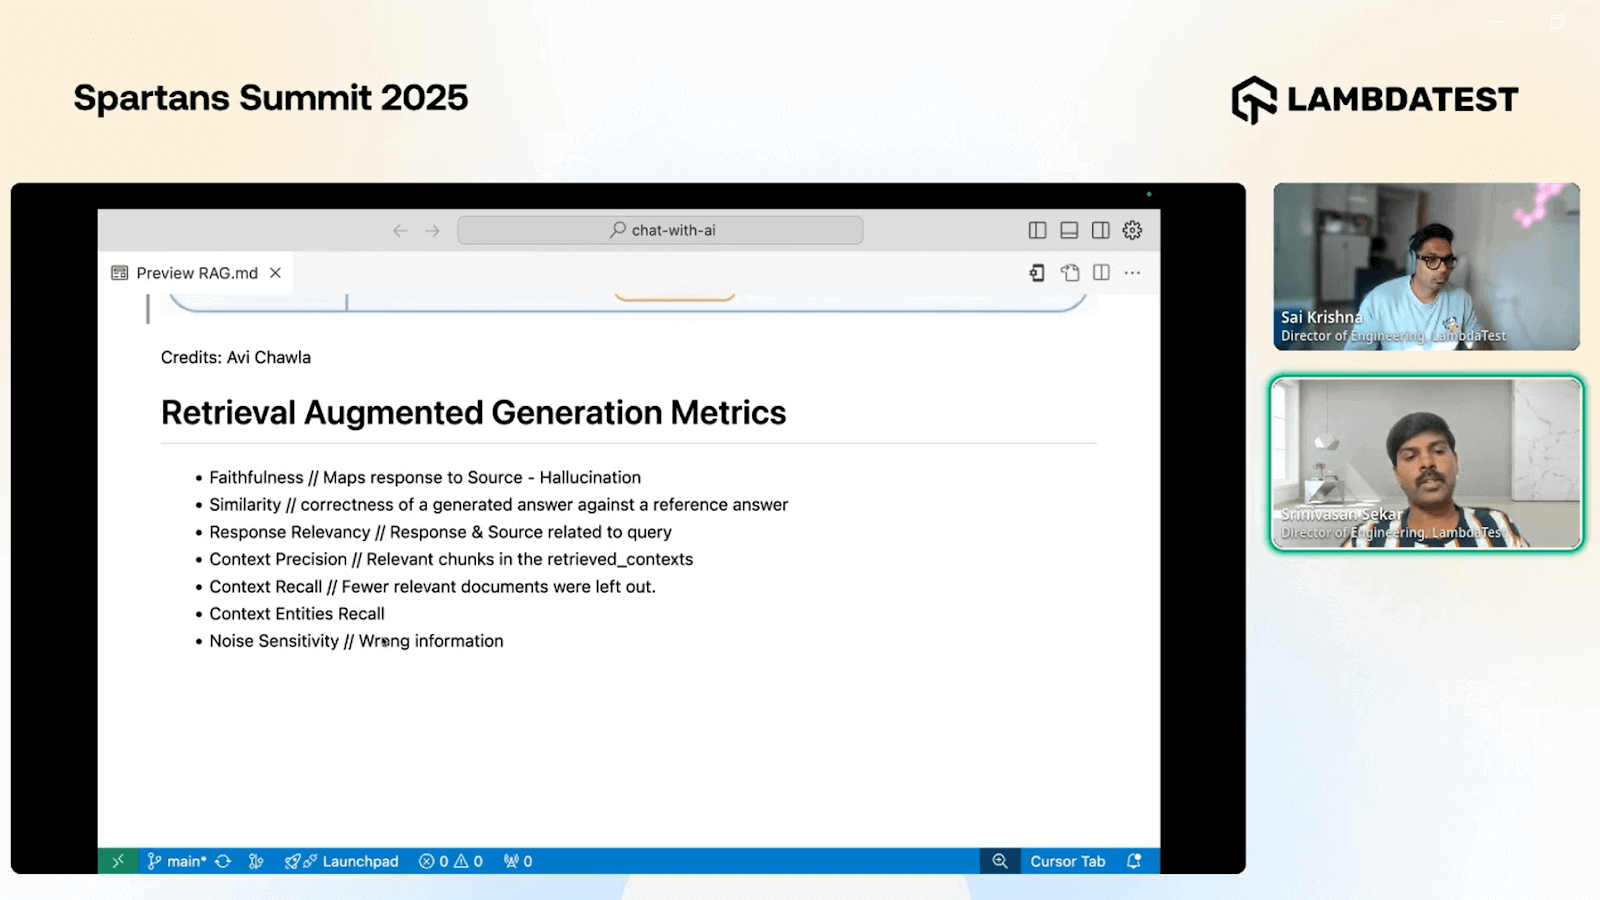Open the Launchpad rocket icon
This screenshot has width=1600, height=900.
pyautogui.click(x=296, y=860)
